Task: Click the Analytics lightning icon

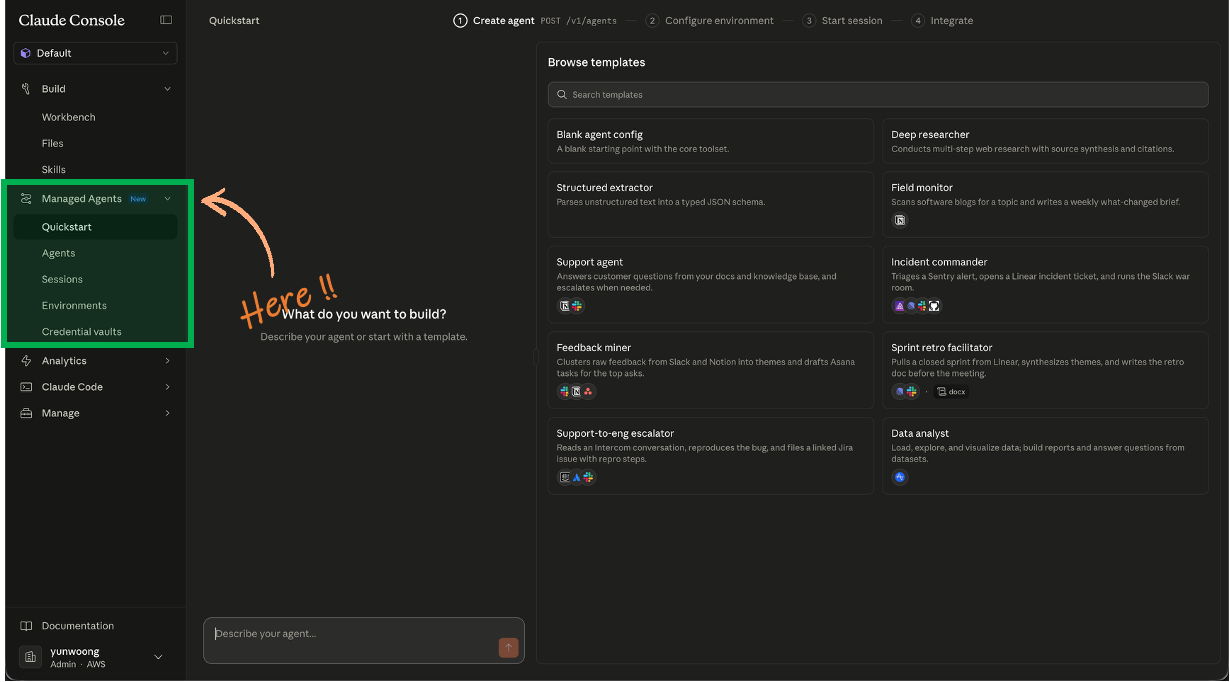Action: pyautogui.click(x=26, y=361)
